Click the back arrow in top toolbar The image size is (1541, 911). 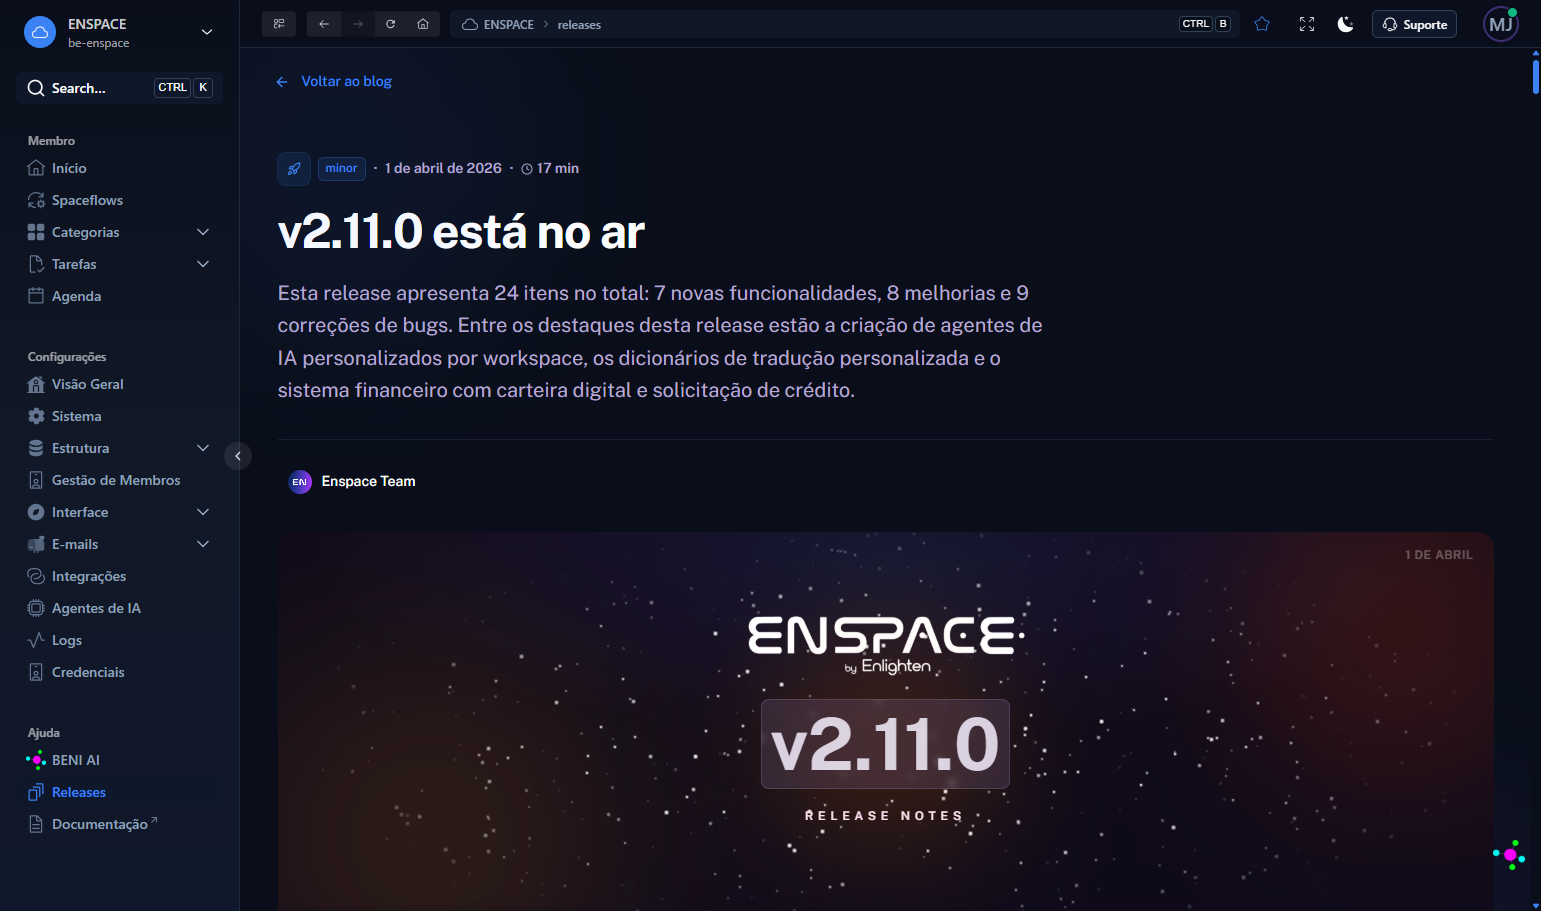tap(324, 24)
